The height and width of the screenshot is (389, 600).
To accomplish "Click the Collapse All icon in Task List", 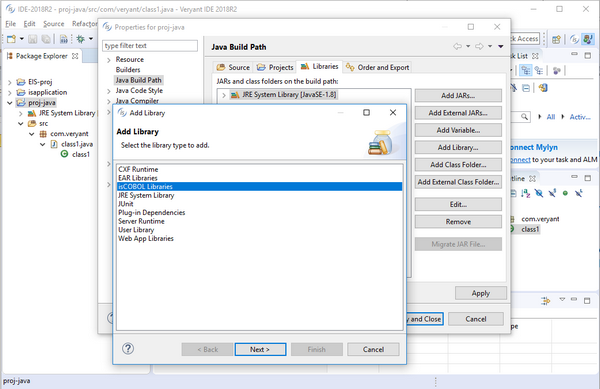I will [526, 88].
